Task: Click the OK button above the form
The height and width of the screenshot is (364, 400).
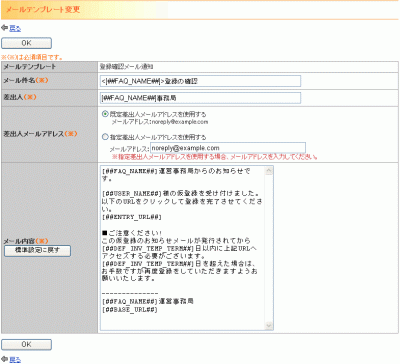Action: 26,43
